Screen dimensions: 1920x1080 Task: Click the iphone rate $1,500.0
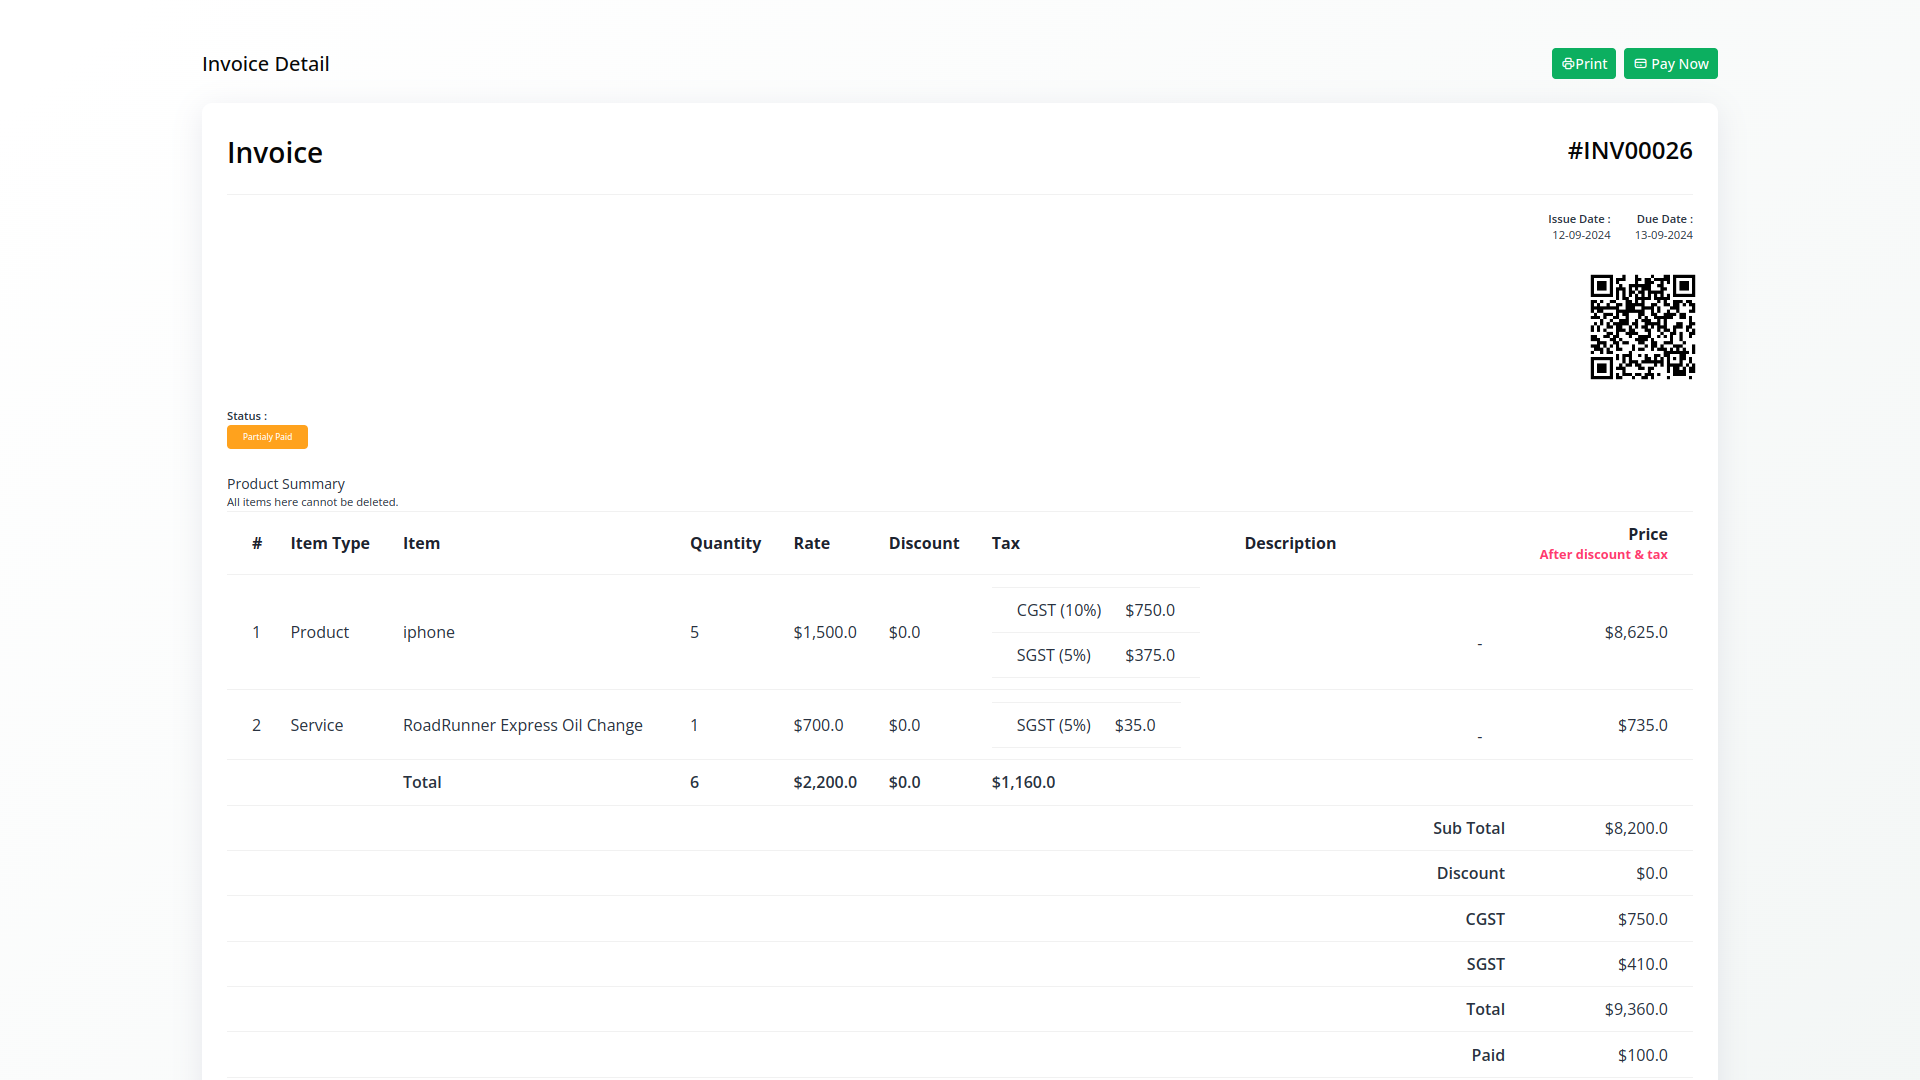[825, 632]
